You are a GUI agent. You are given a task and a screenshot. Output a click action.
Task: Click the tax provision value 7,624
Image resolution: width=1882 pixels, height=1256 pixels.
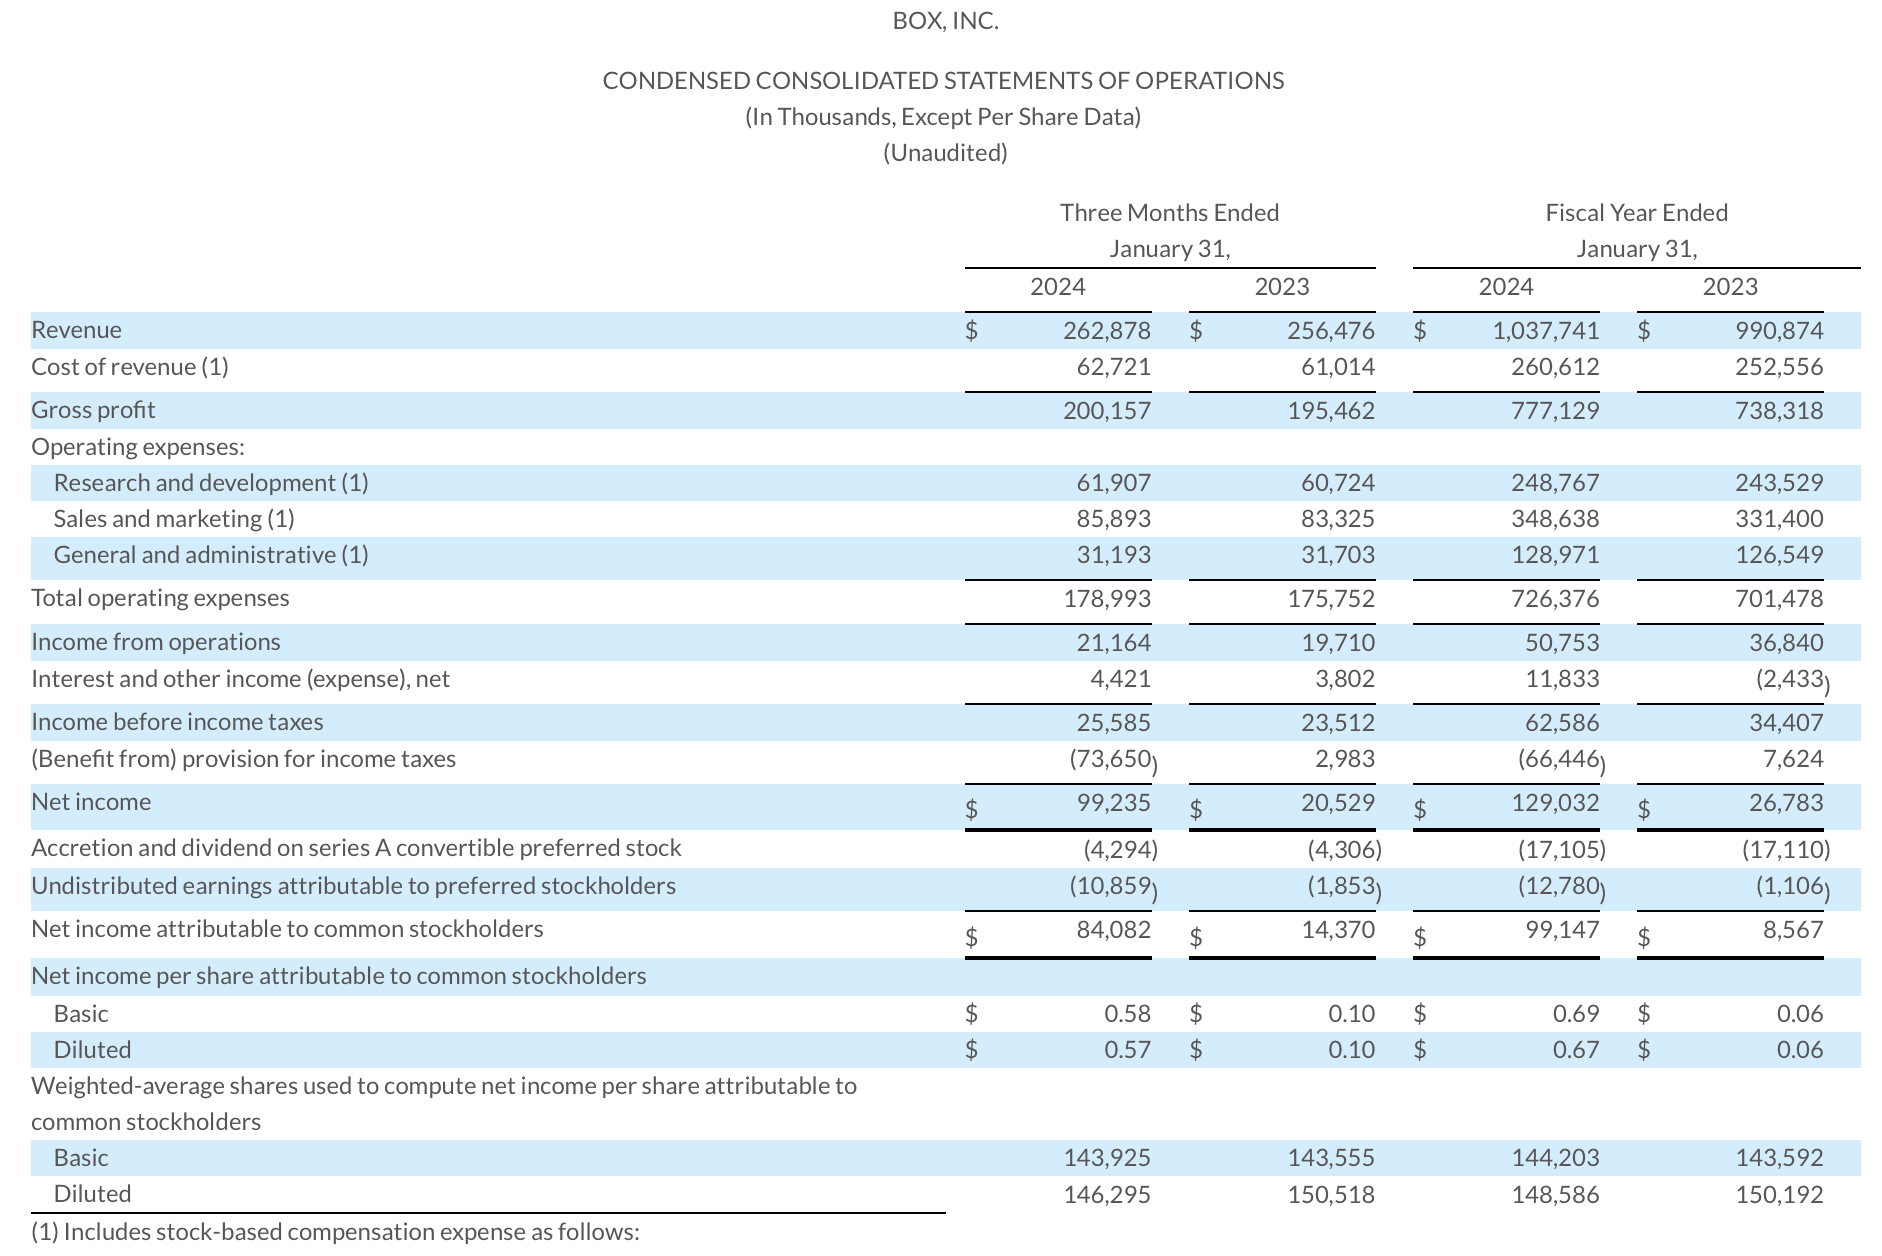[1793, 759]
